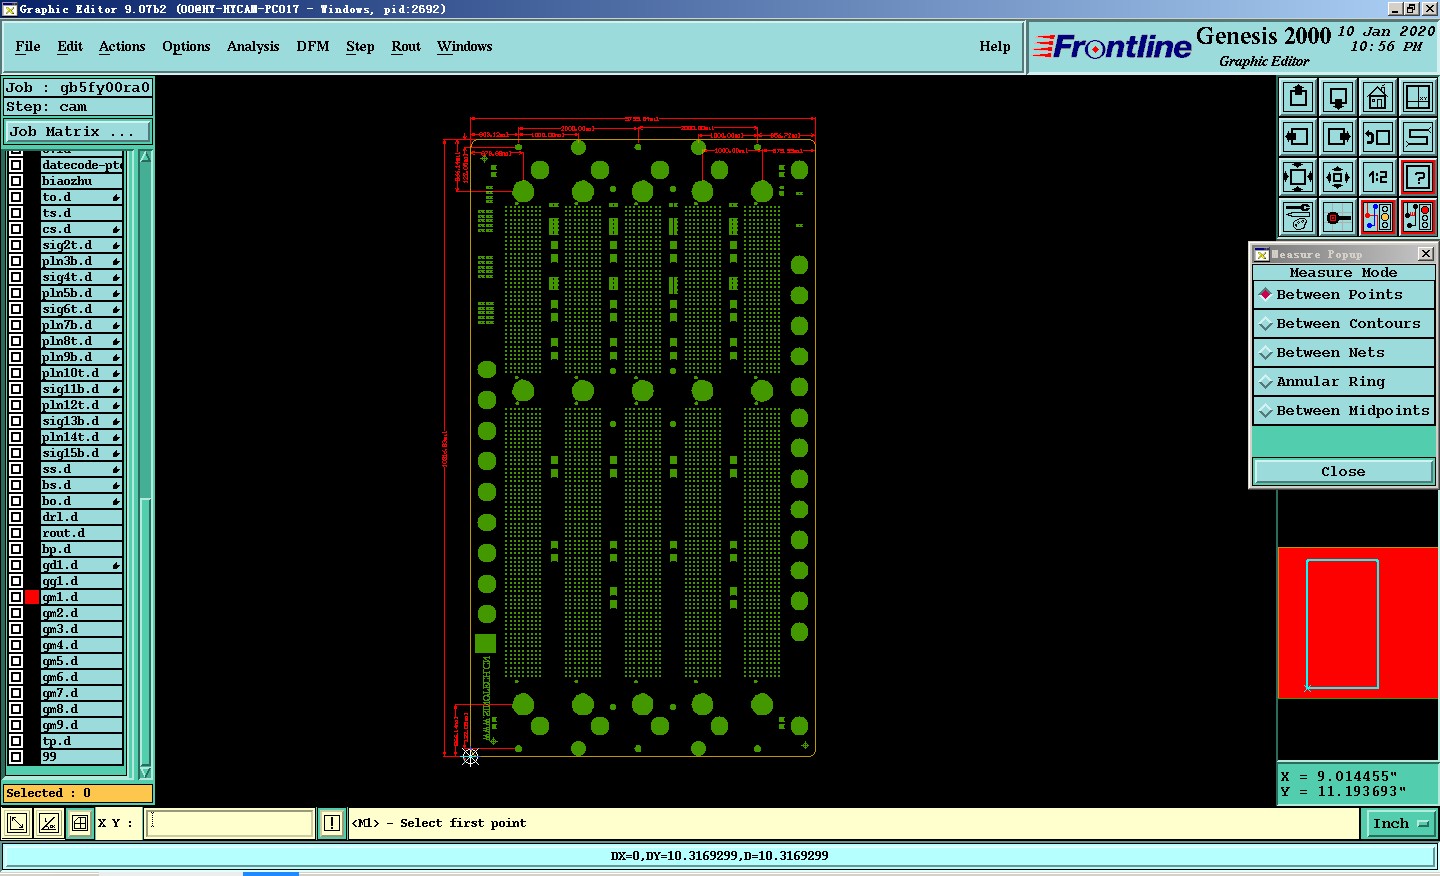Select layer sig15b.d in layer list

pos(81,453)
